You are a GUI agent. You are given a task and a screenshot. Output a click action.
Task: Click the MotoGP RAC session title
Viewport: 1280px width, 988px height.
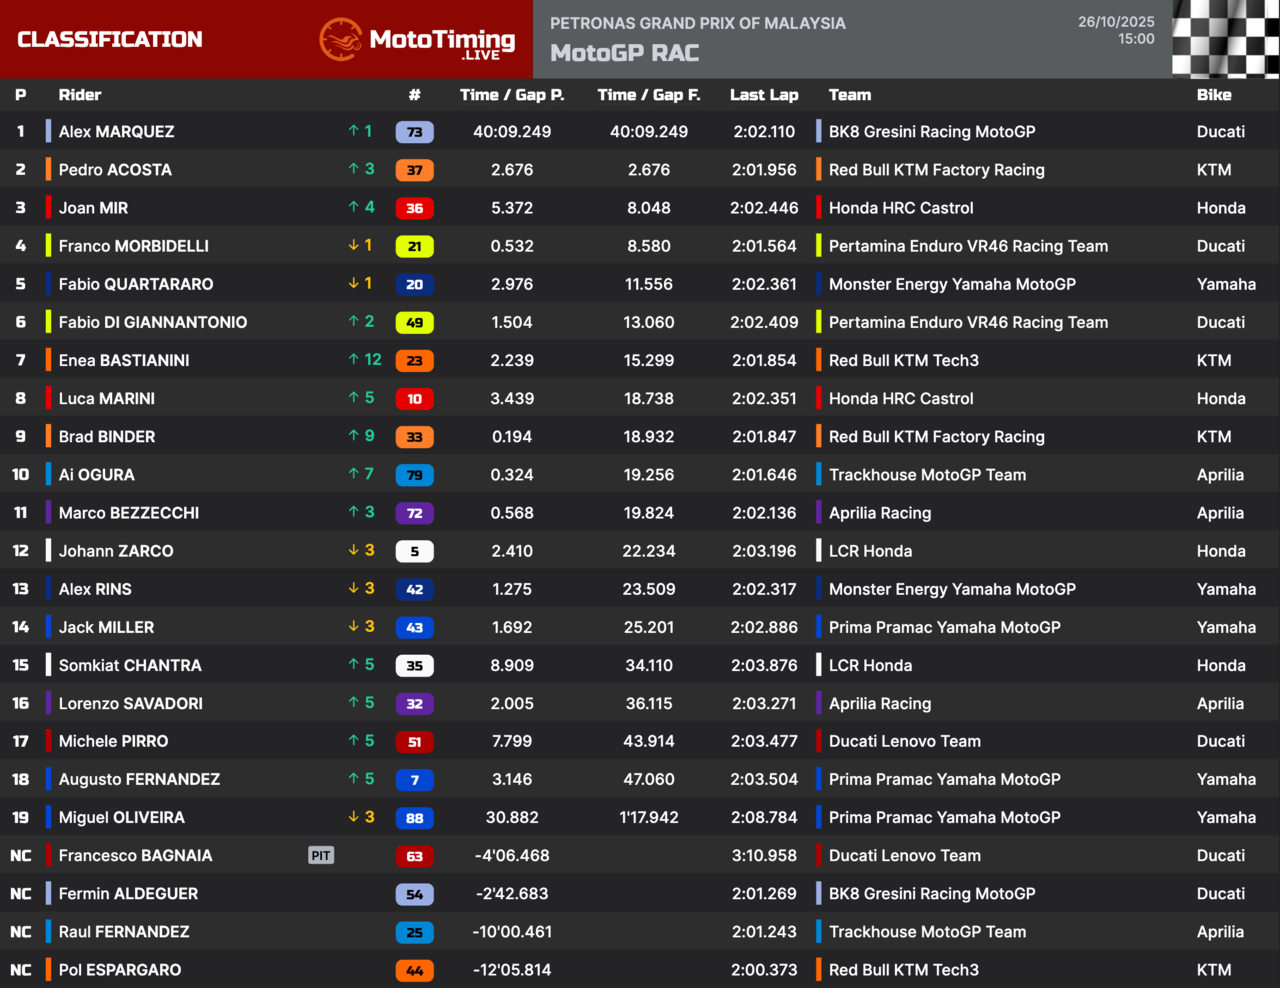coord(625,53)
